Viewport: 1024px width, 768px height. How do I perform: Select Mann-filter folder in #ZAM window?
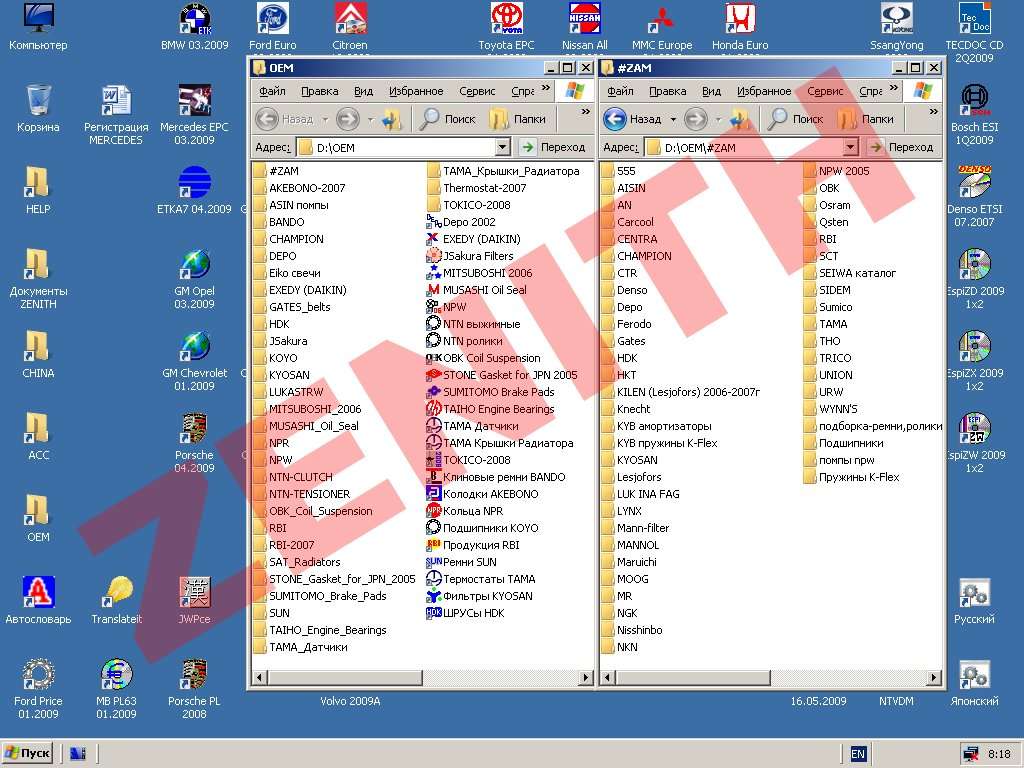(635, 528)
